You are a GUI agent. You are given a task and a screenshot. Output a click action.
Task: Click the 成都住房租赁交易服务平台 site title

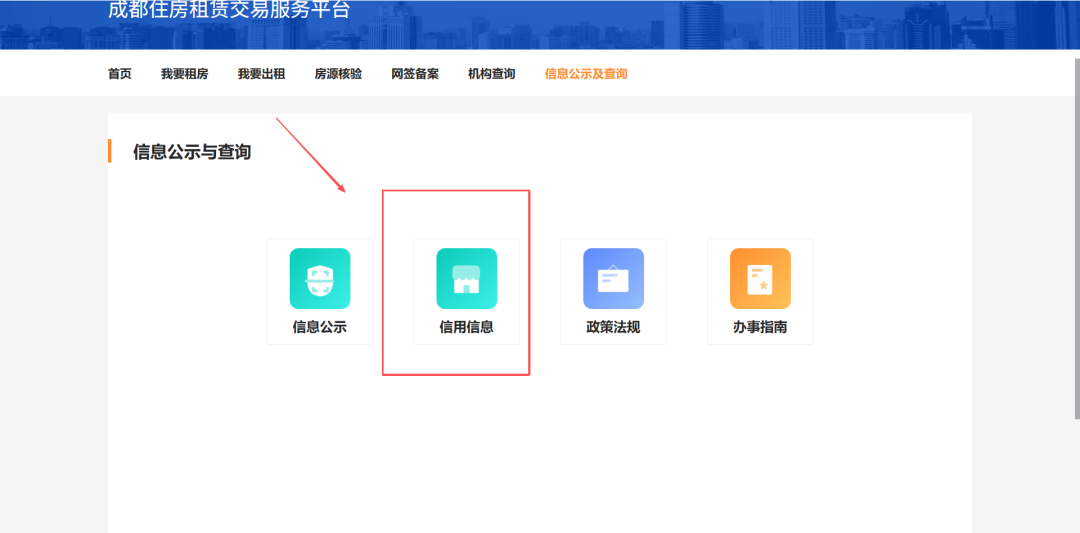(229, 10)
